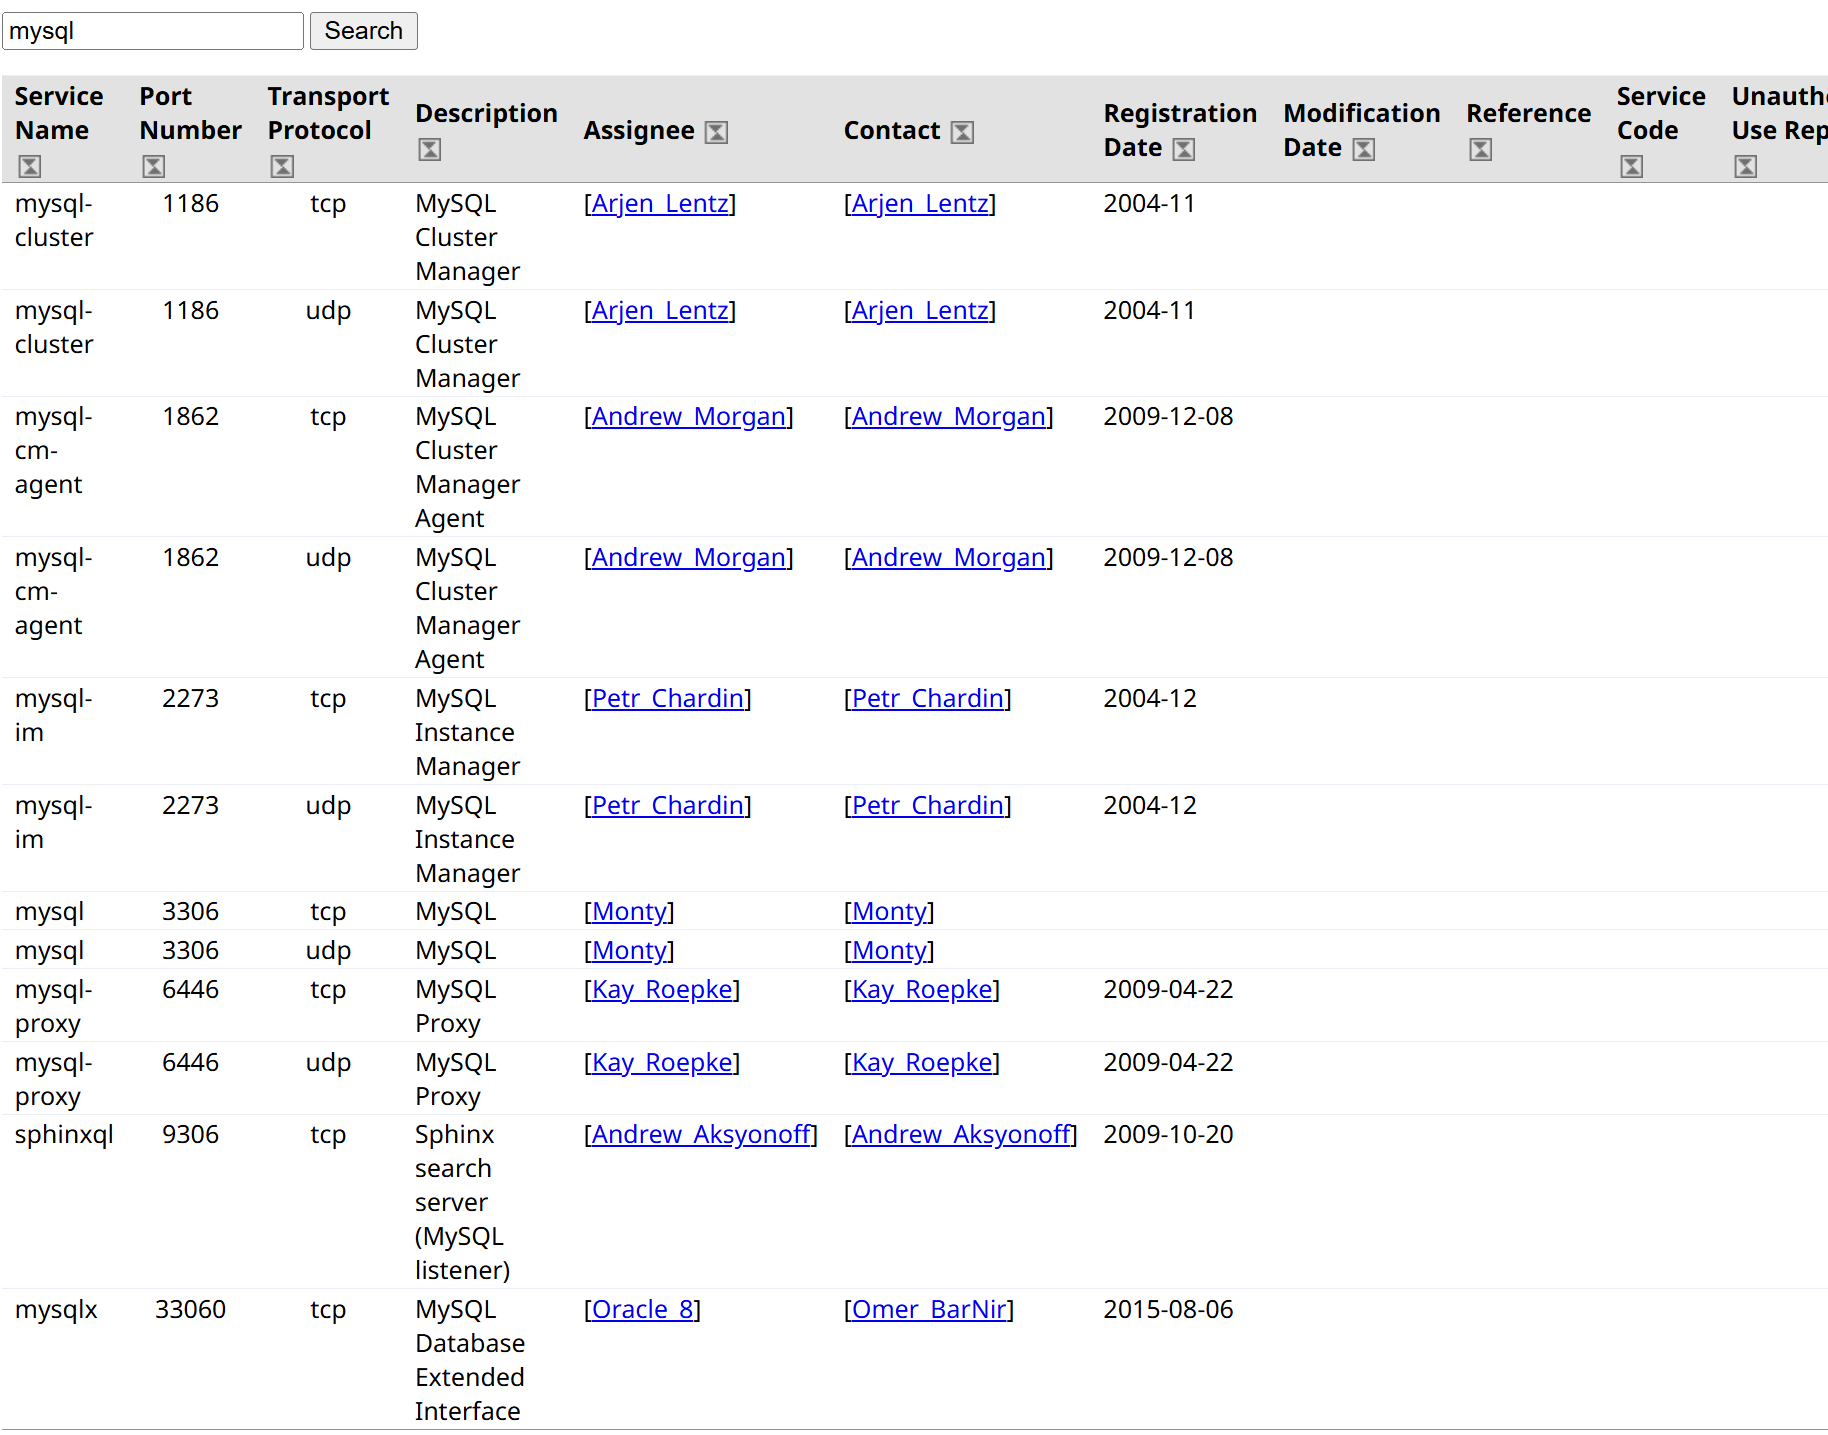The width and height of the screenshot is (1828, 1435).
Task: Open Monty assignee link in tcp 3306 row
Action: click(x=629, y=912)
